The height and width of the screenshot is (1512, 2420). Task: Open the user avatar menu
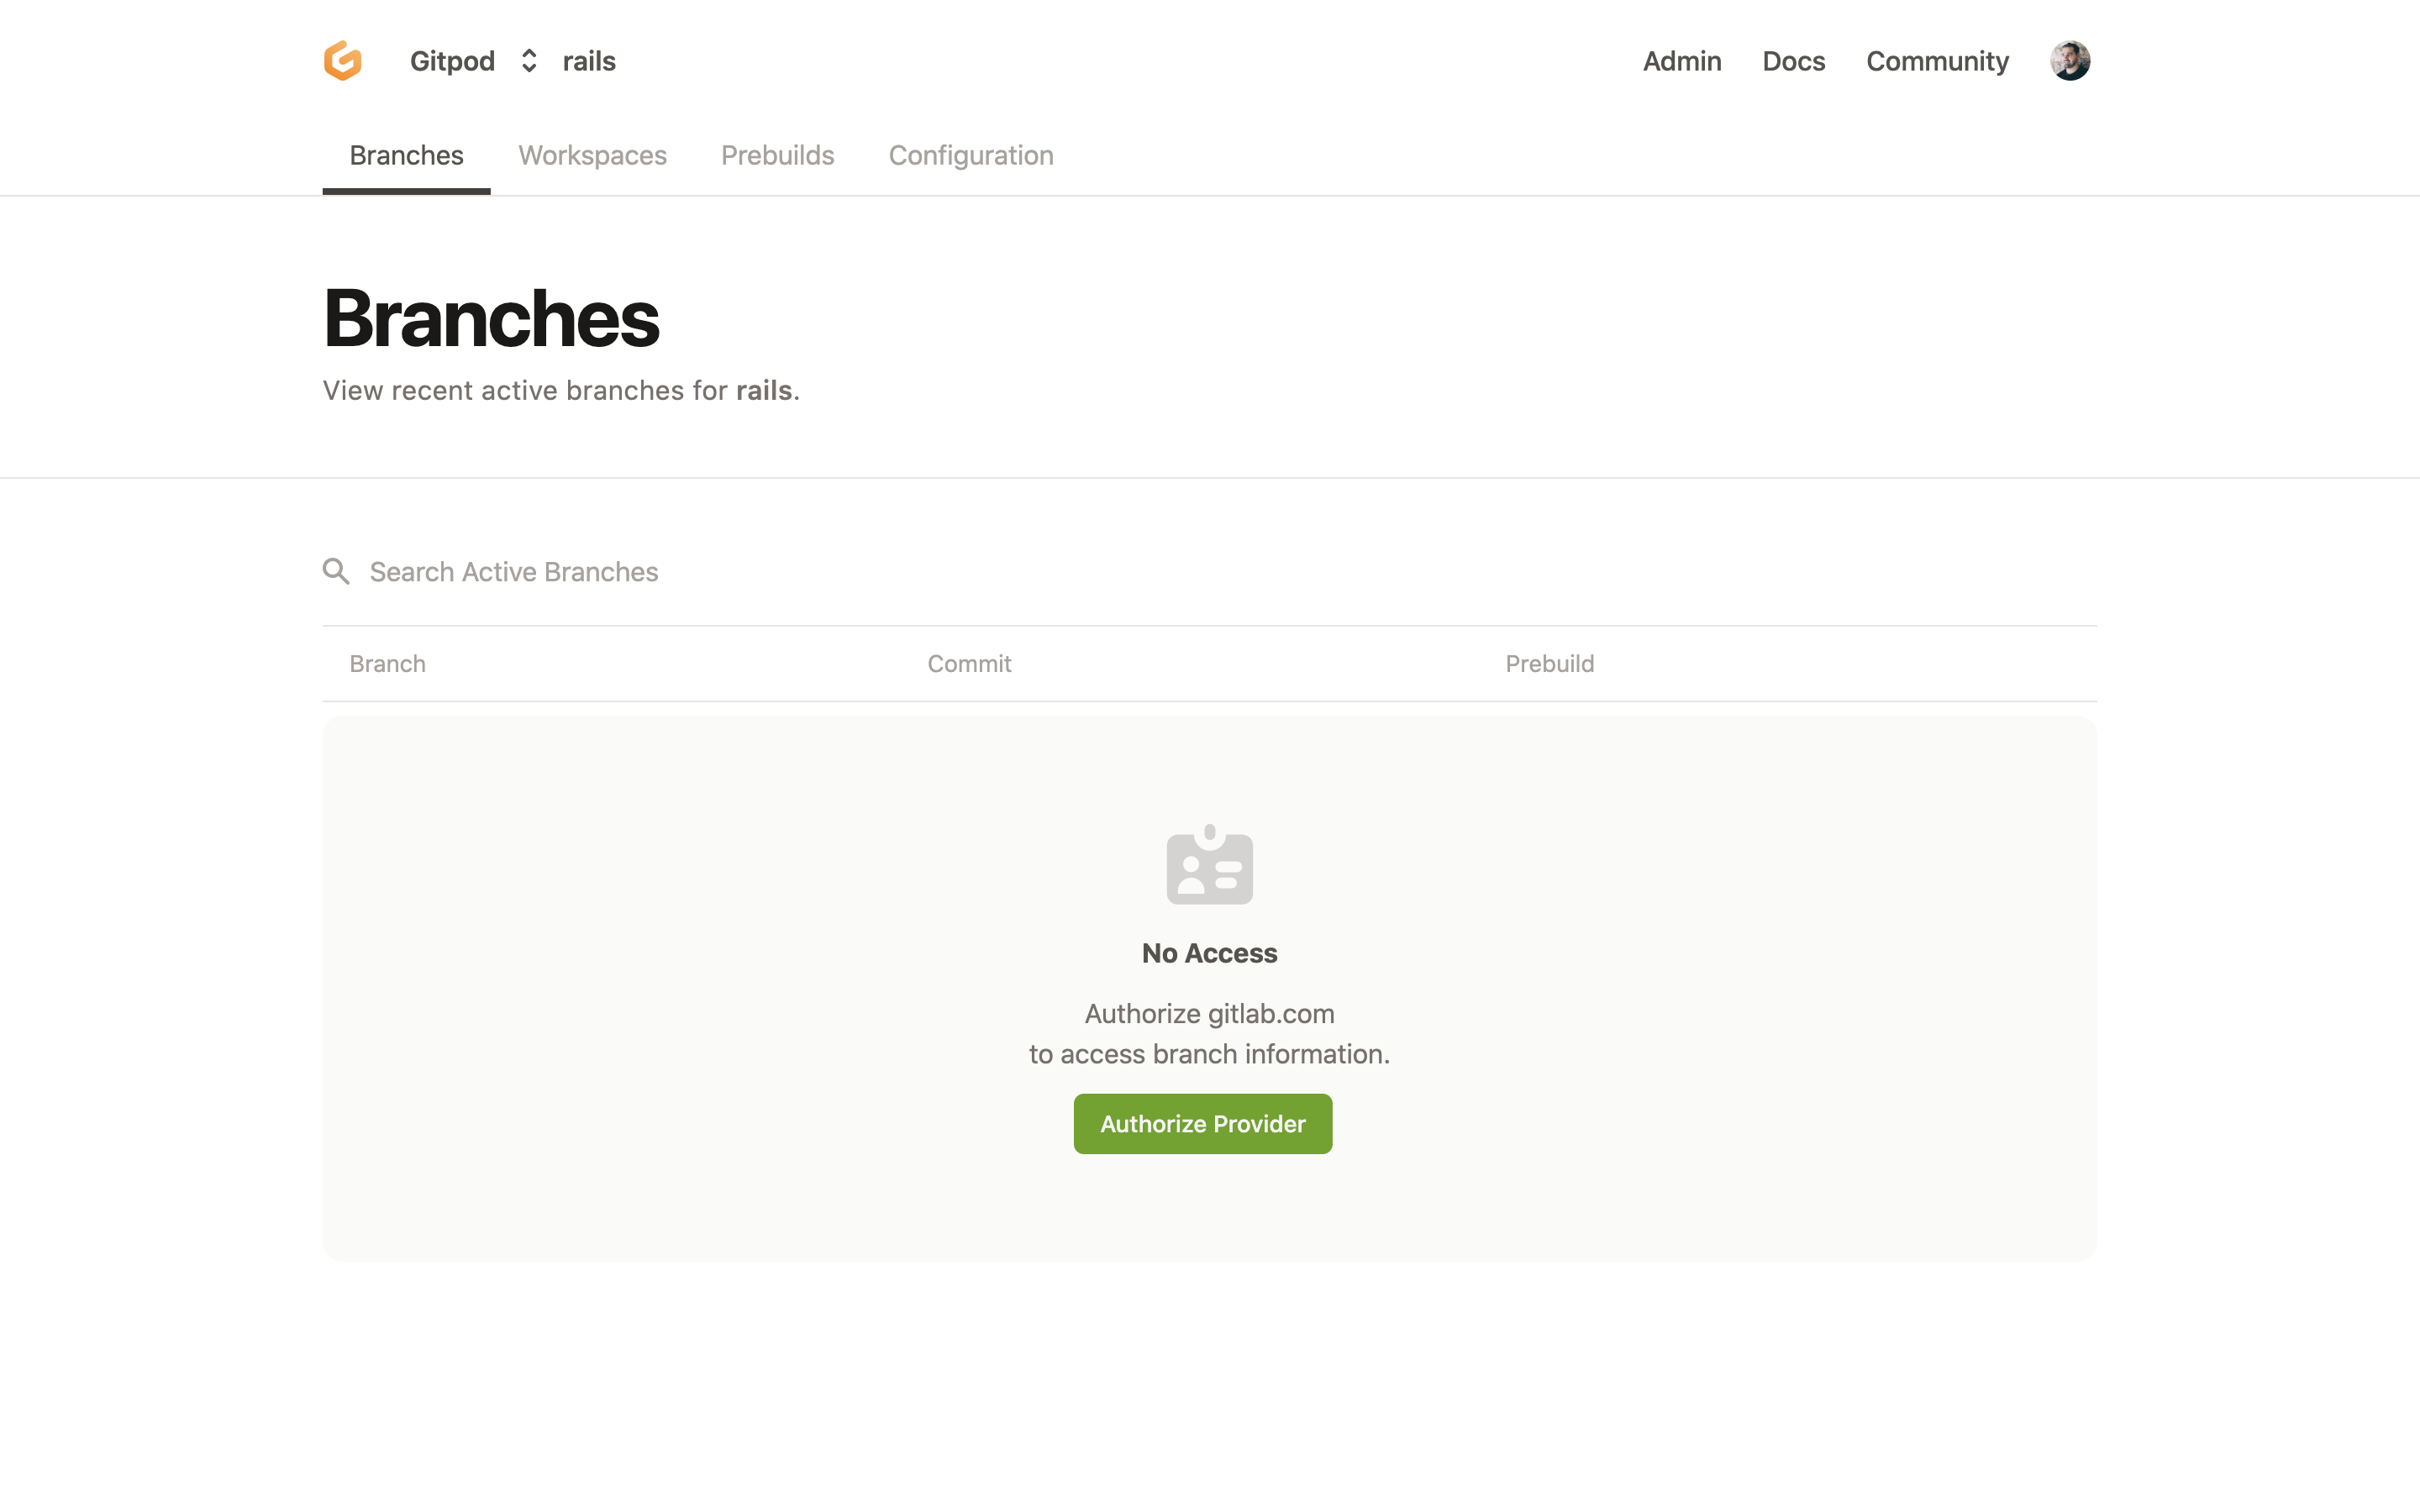(2069, 61)
